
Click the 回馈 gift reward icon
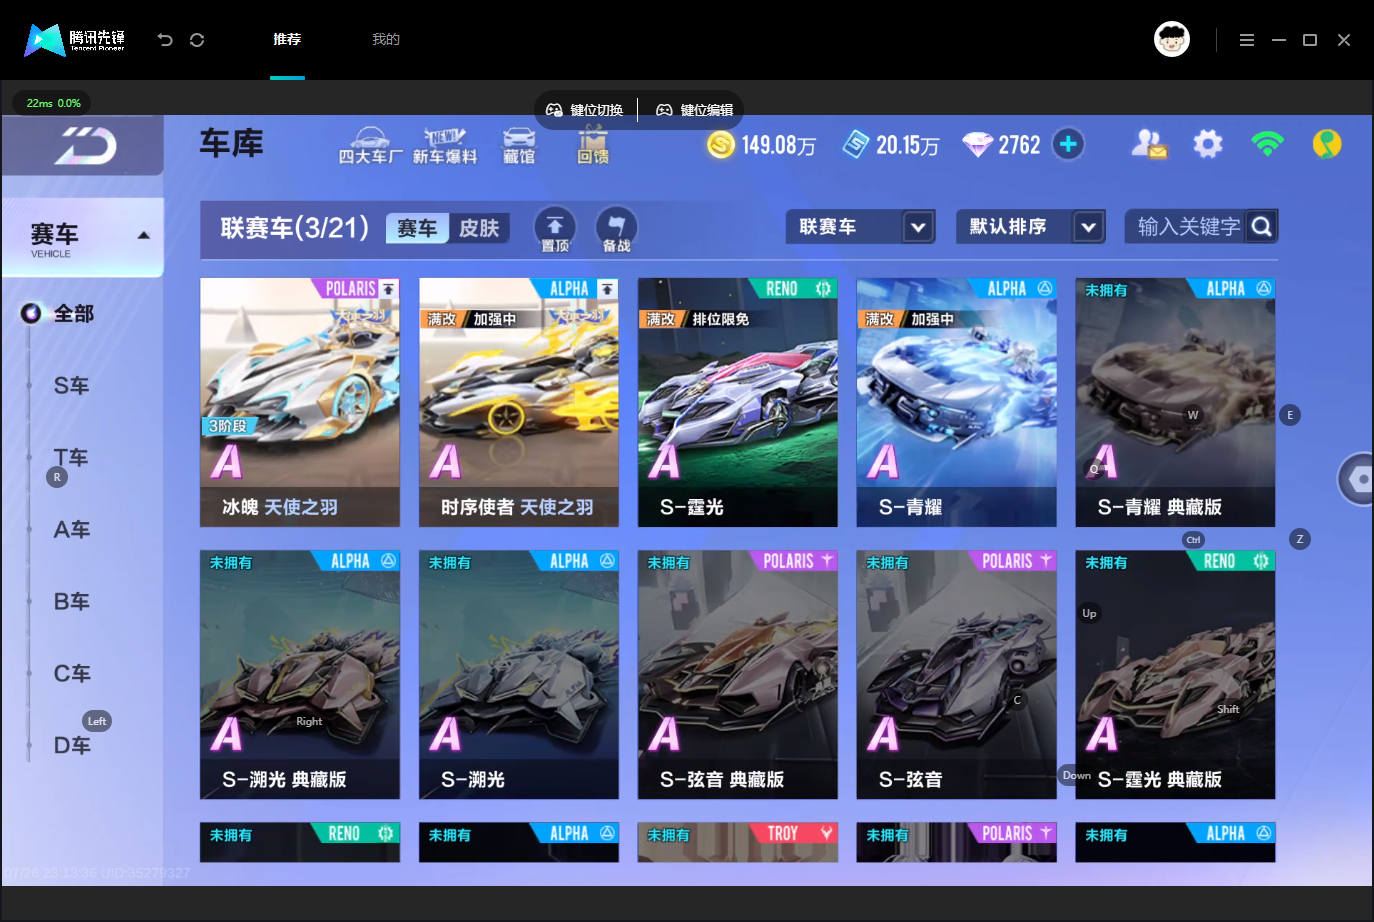pyautogui.click(x=593, y=146)
